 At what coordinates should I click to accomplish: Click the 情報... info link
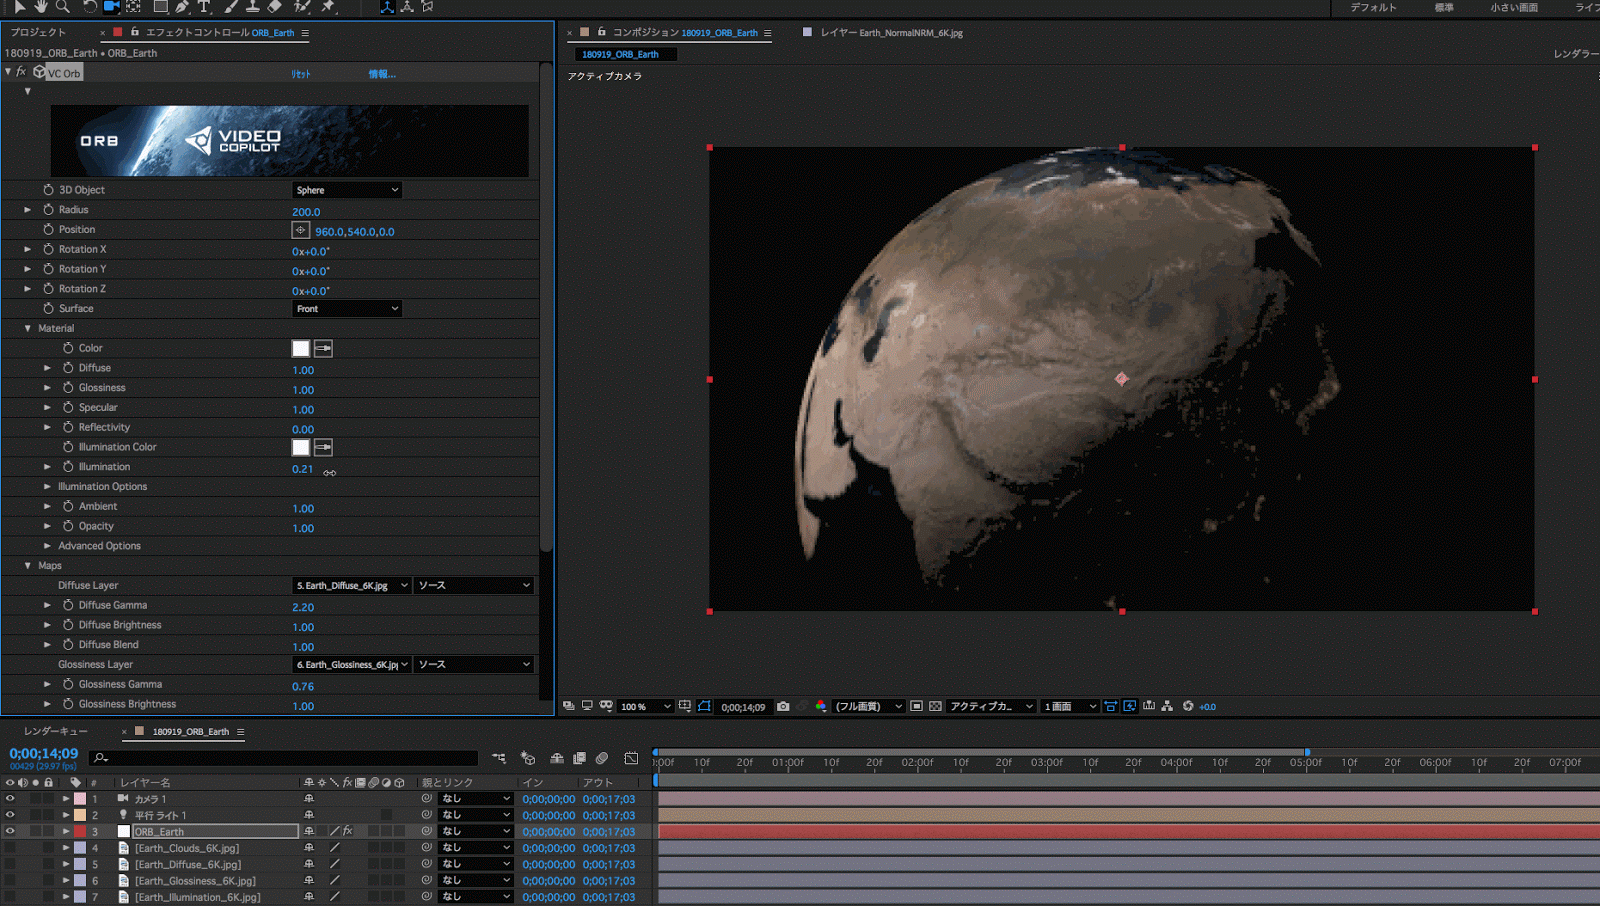pyautogui.click(x=382, y=74)
